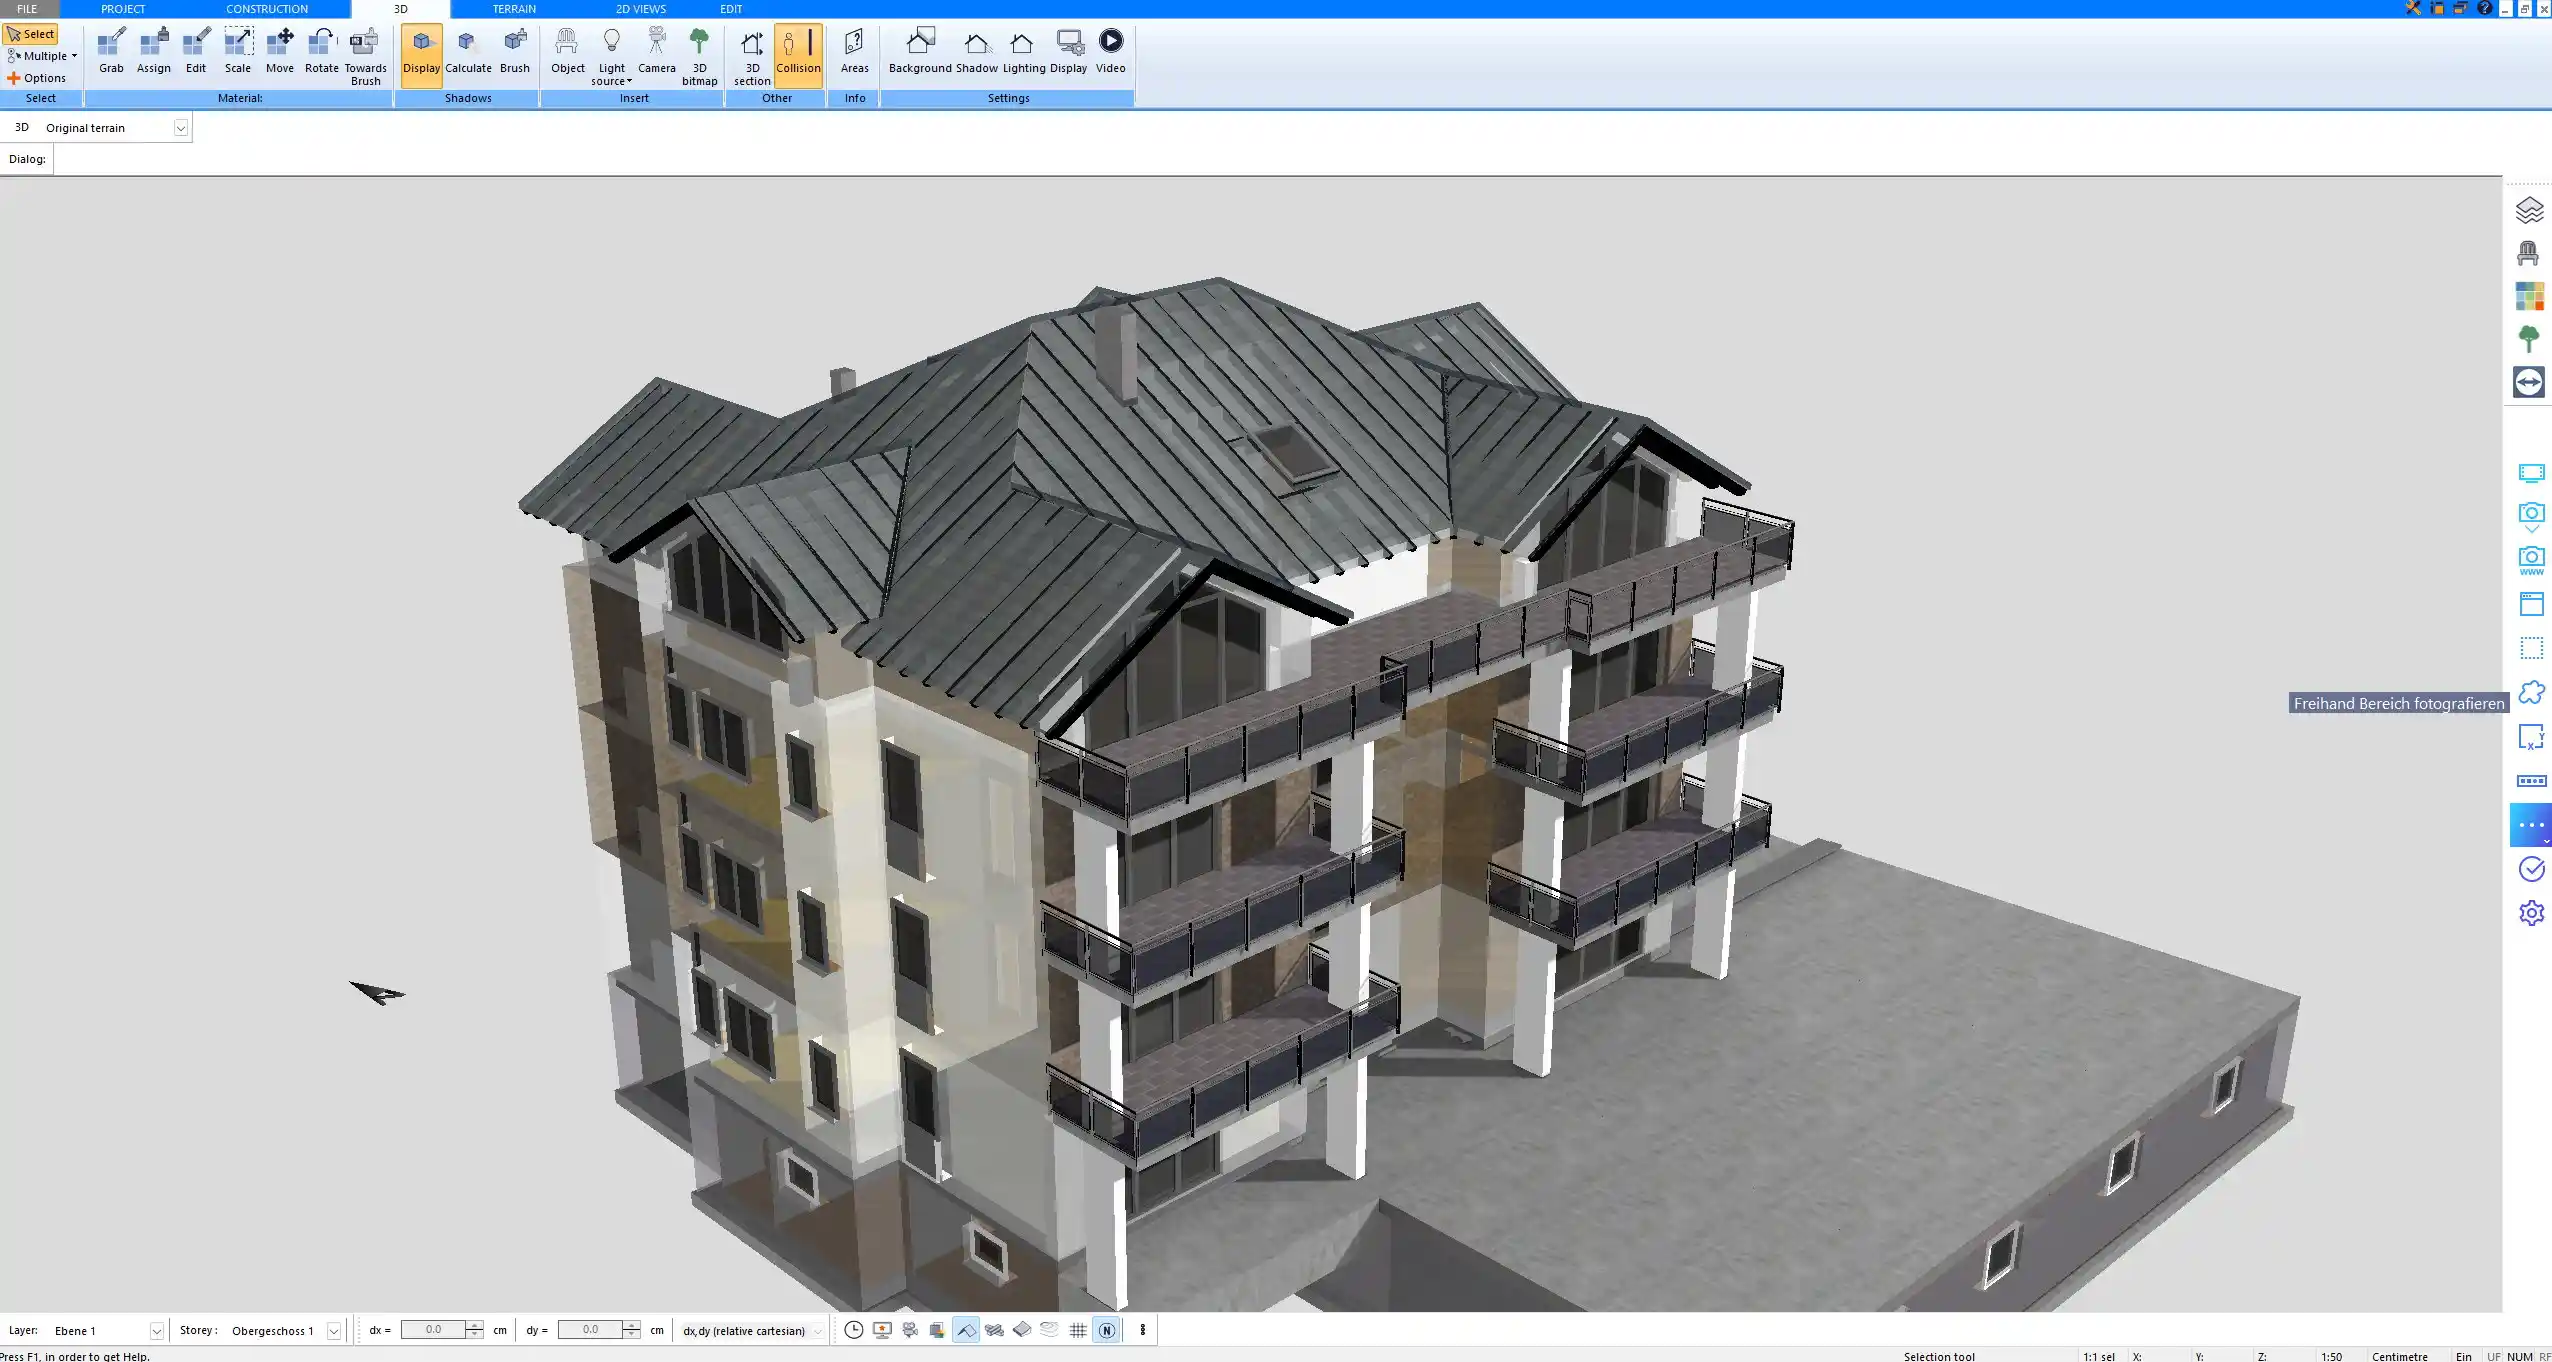Viewport: 2552px width, 1362px height.
Task: Activate the Assign material tool
Action: [x=153, y=50]
